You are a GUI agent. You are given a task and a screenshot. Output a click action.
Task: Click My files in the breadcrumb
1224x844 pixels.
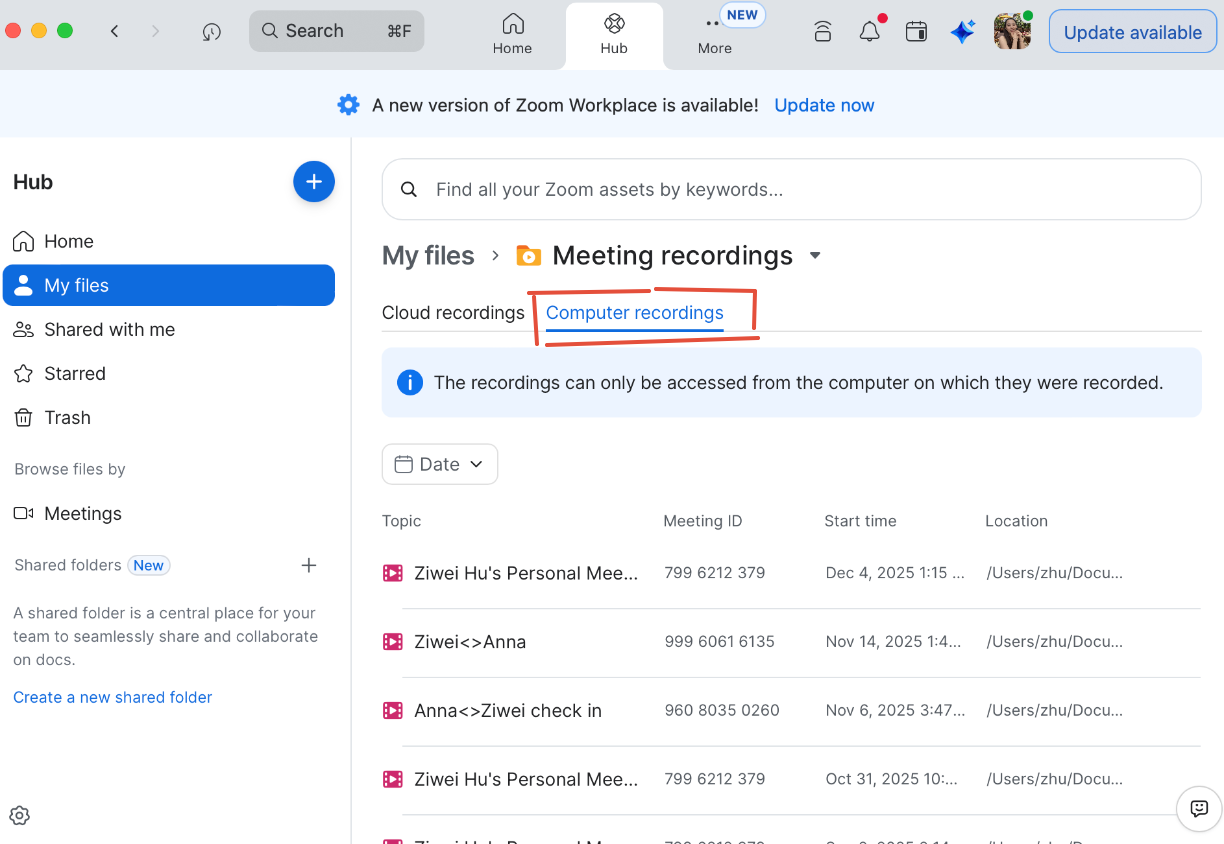click(428, 256)
